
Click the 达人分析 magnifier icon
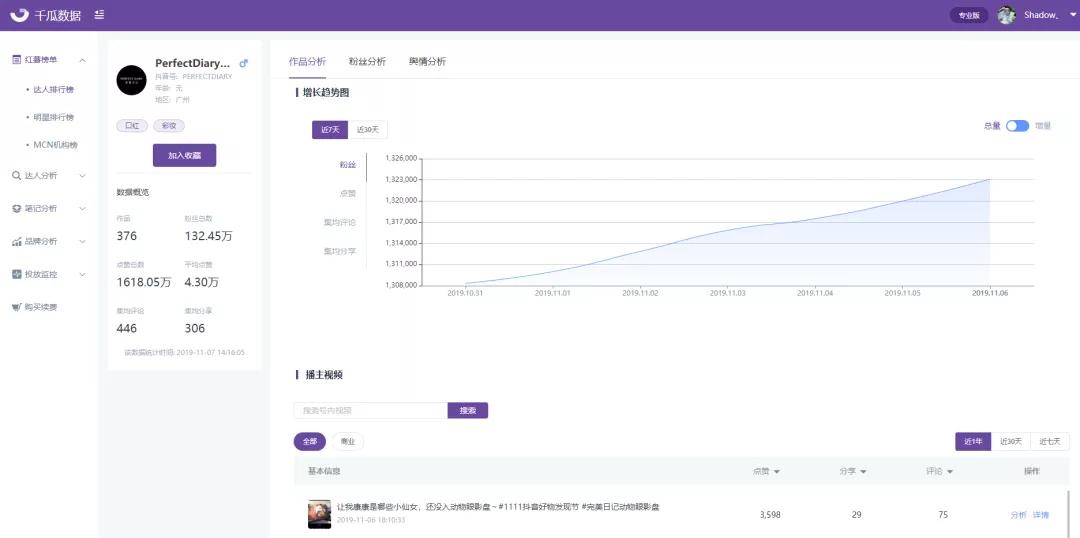click(x=17, y=176)
